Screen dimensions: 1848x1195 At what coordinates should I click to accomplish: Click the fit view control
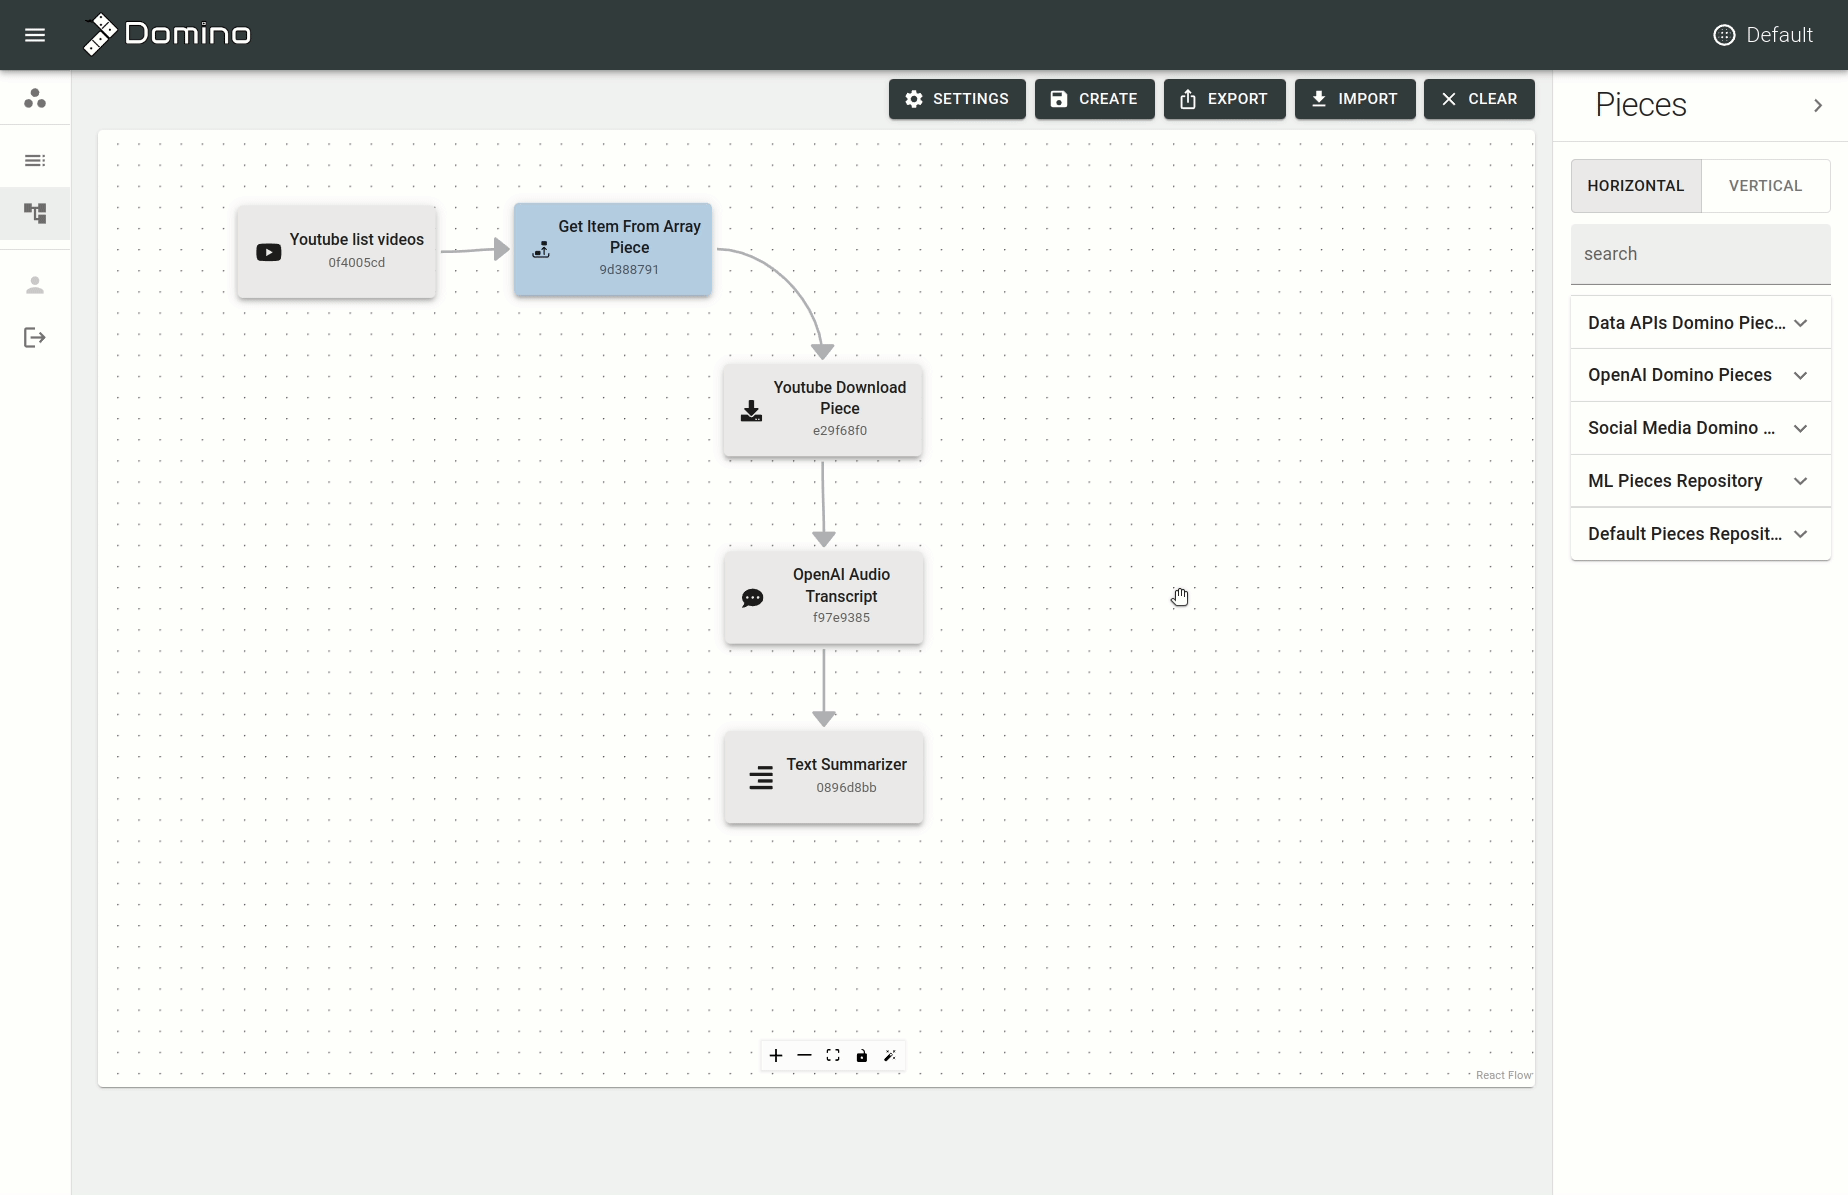pyautogui.click(x=833, y=1055)
